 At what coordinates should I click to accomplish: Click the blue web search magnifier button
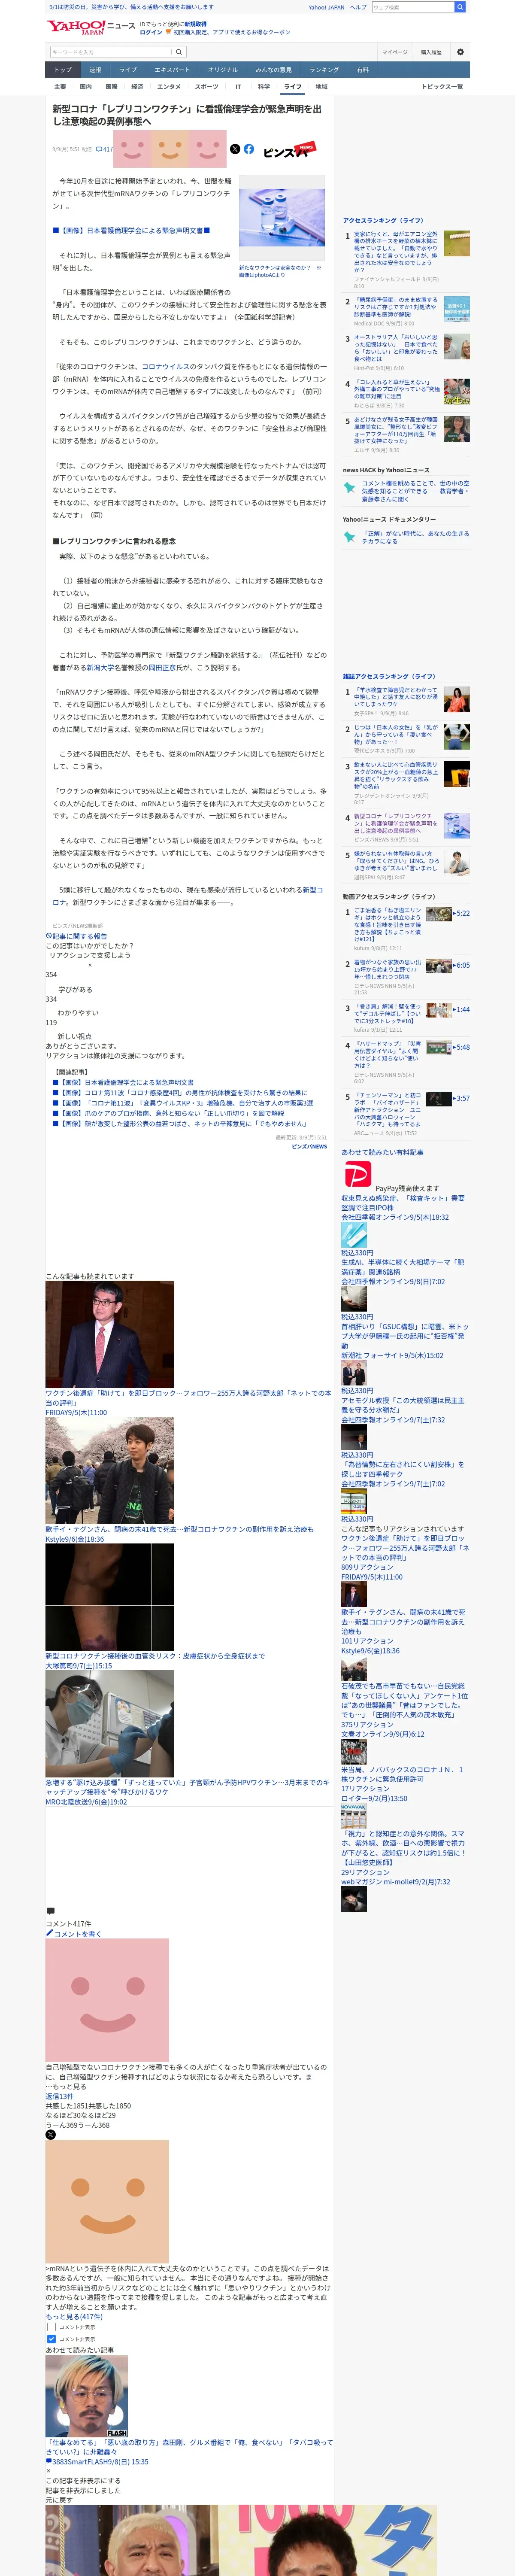tap(460, 7)
